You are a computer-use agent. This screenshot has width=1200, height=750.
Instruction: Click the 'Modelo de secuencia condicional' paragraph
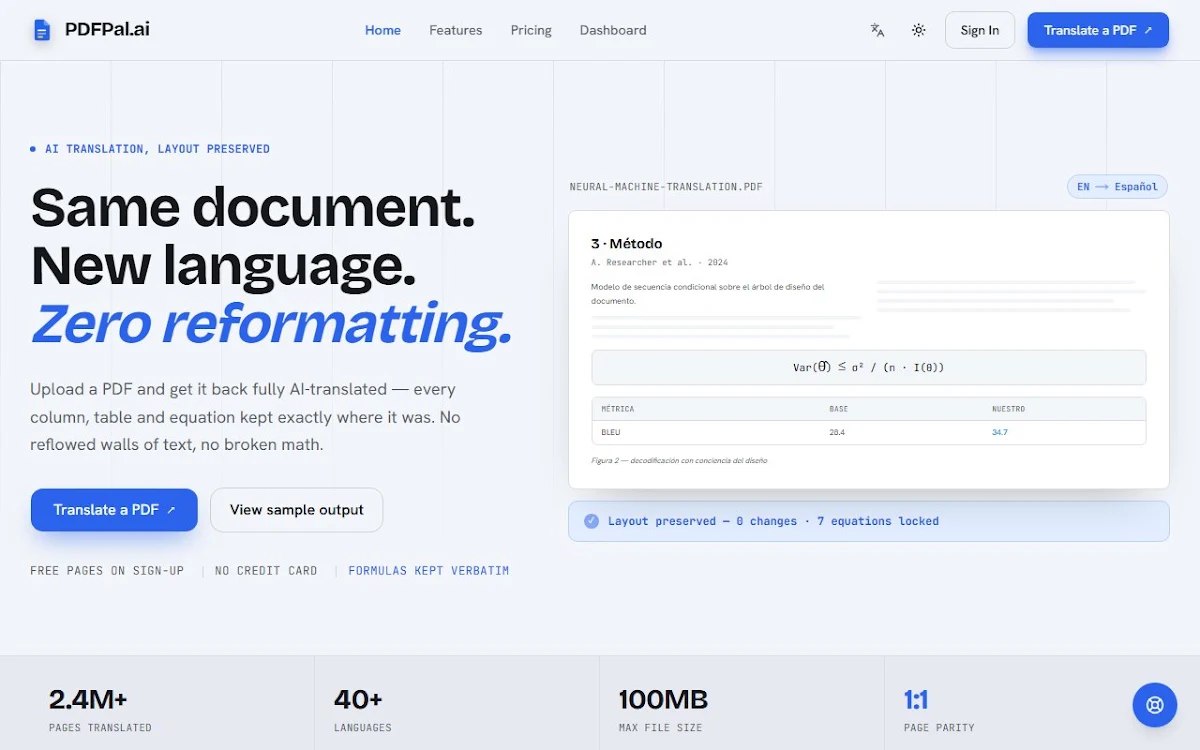point(708,293)
